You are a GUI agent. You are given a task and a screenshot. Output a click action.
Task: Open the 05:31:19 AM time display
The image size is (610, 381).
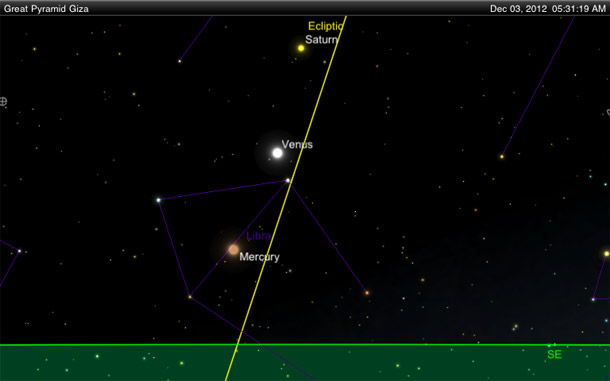[578, 9]
